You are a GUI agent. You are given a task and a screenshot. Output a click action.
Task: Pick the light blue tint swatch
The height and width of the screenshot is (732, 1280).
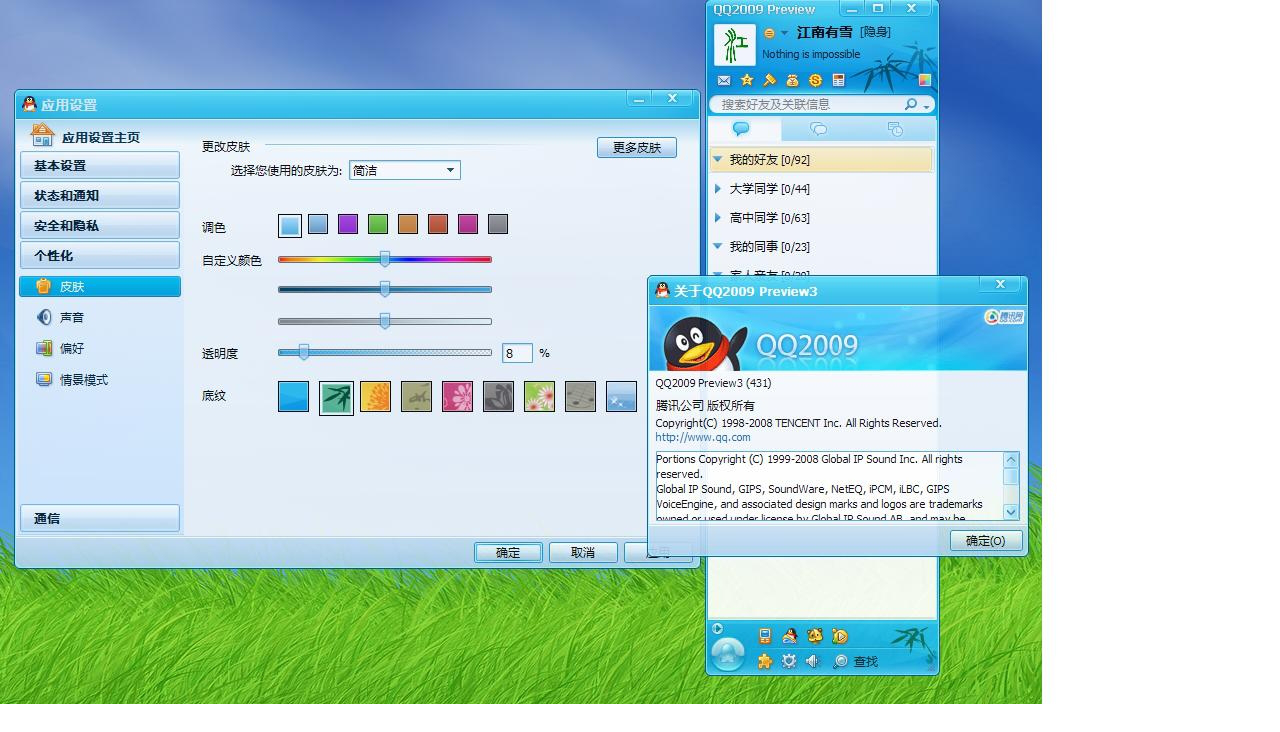[289, 225]
